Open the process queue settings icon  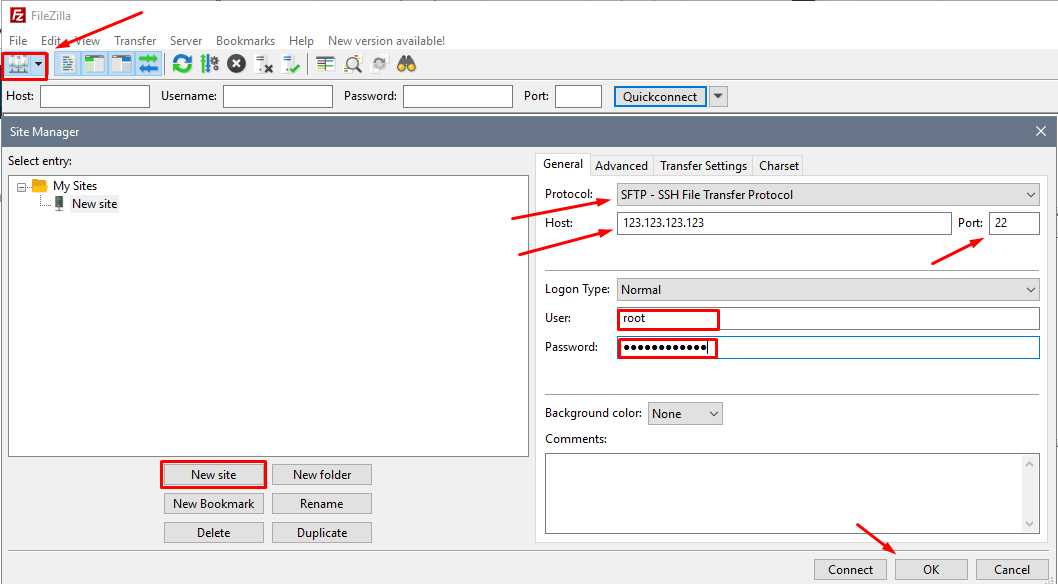[209, 65]
